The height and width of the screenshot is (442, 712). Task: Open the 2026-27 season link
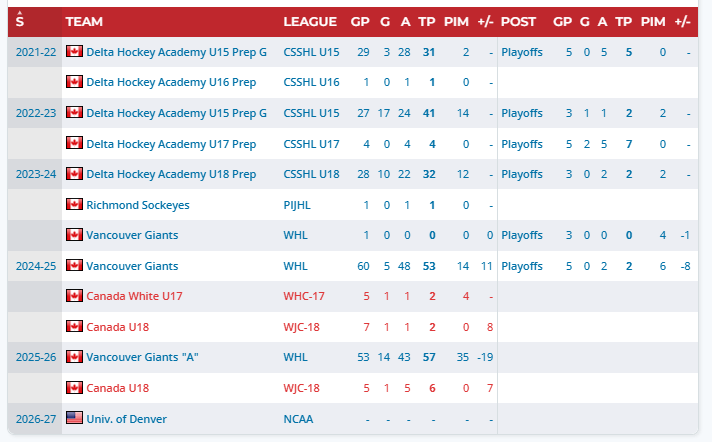[36, 419]
